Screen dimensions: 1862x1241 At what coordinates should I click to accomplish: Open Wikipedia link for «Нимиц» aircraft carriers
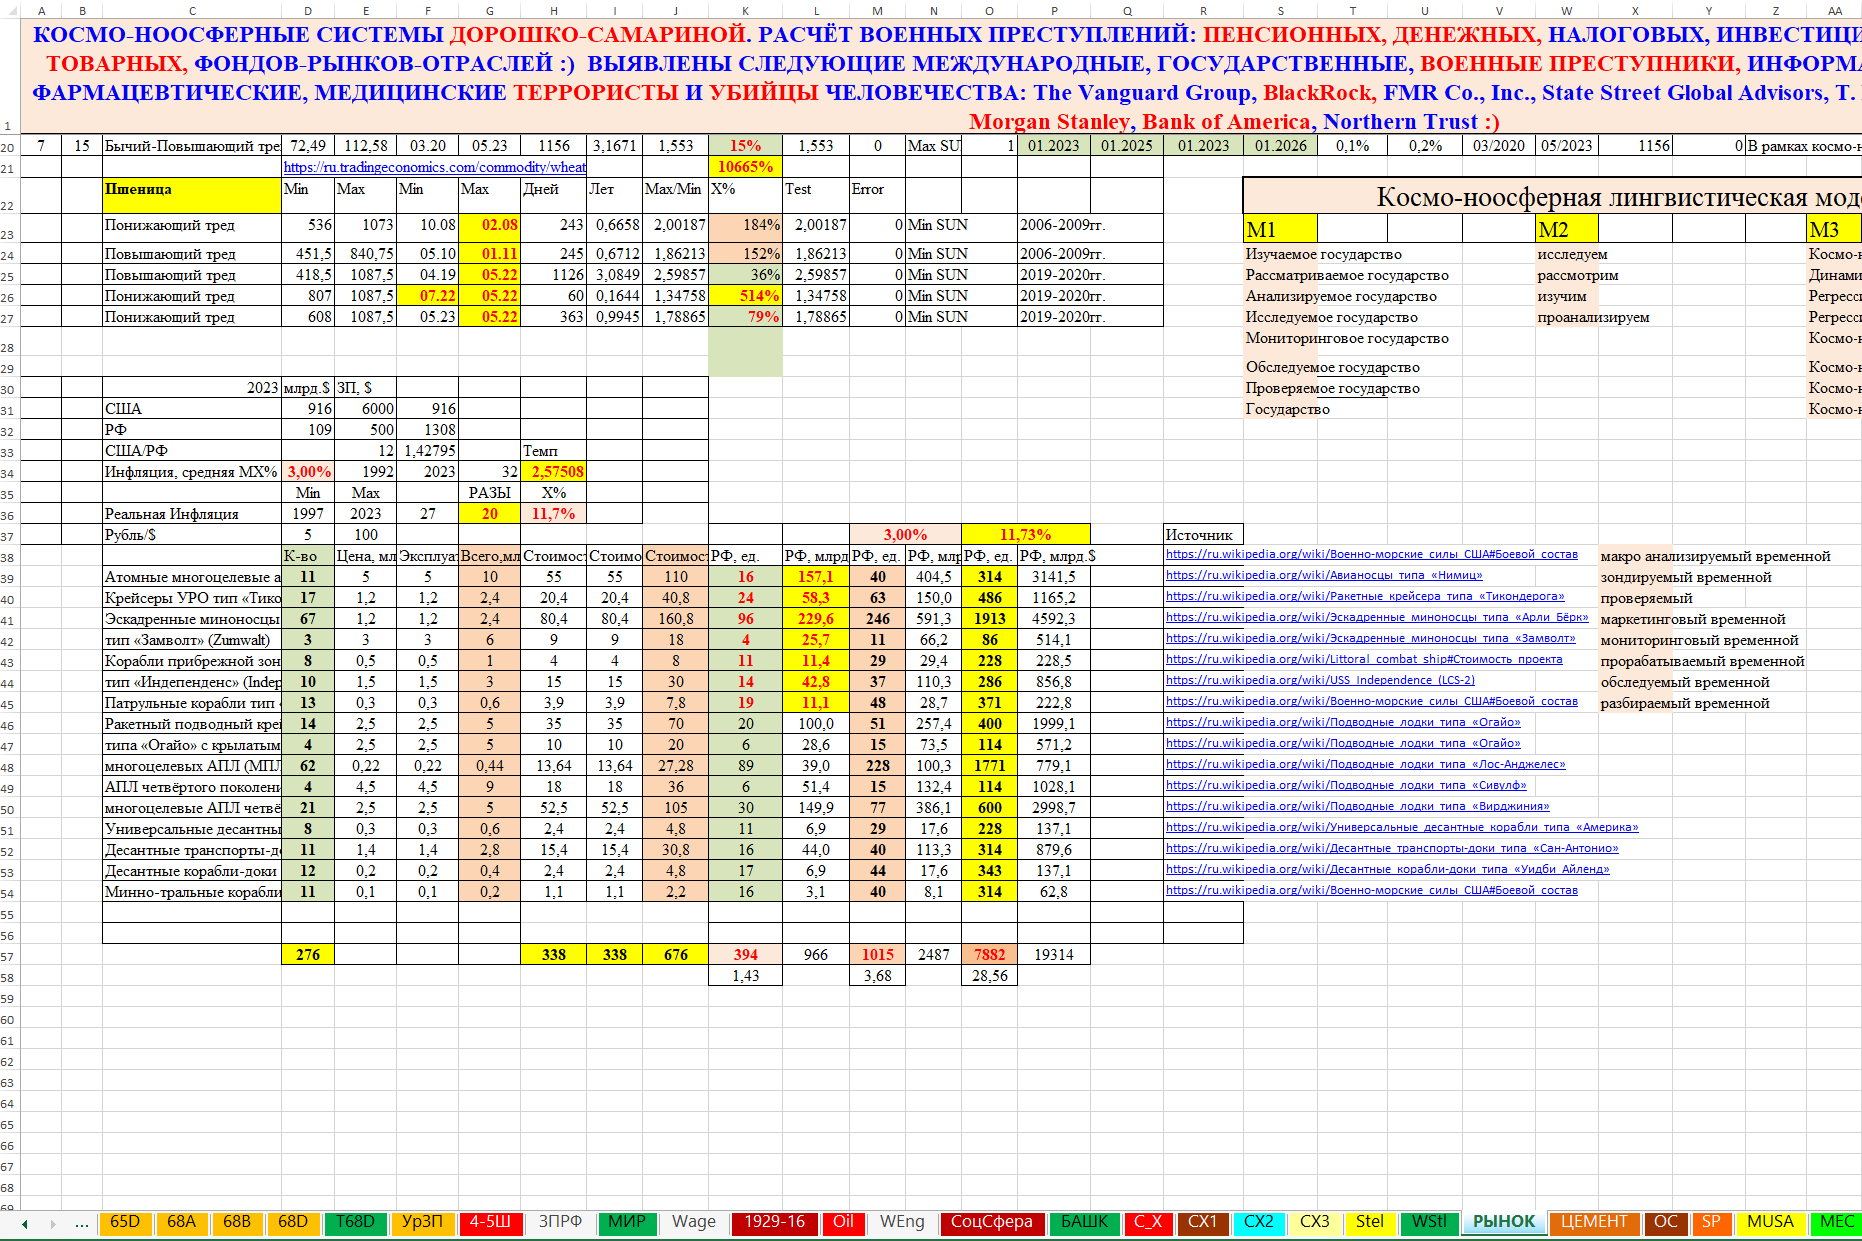[1324, 575]
